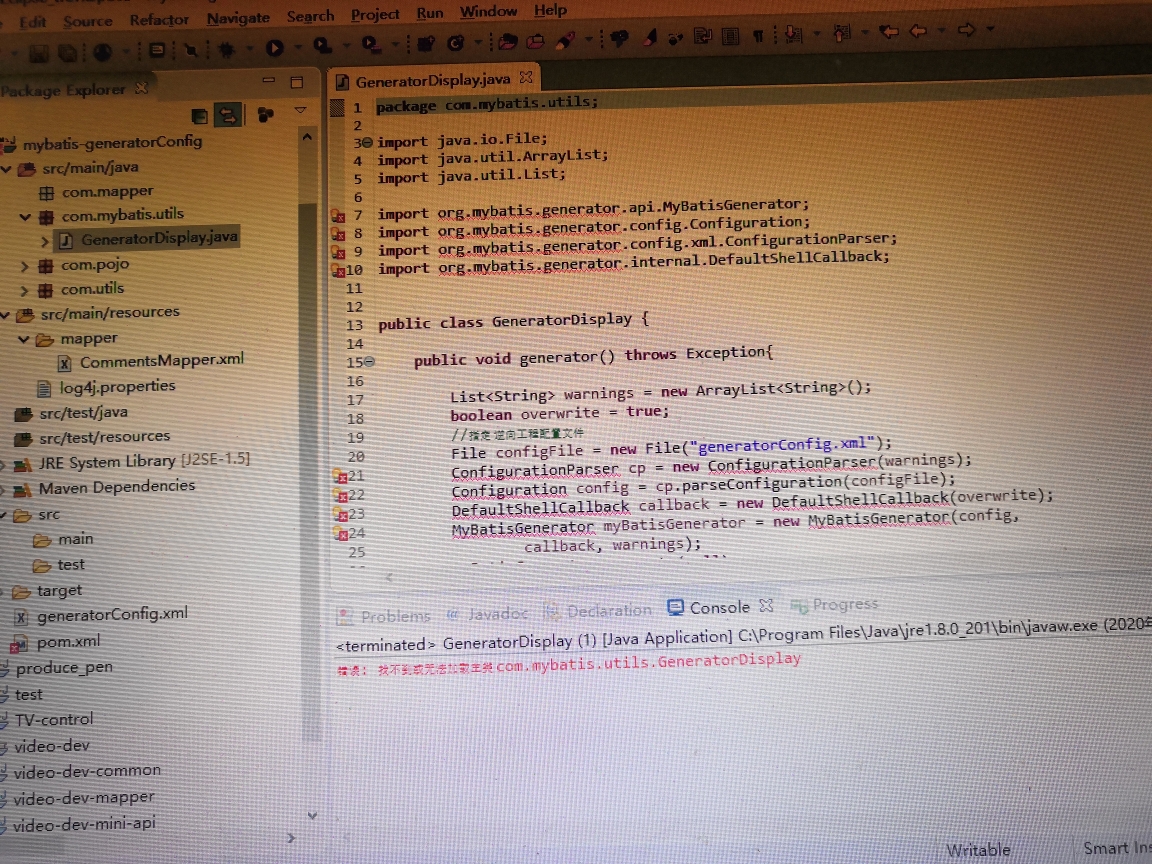Click the Open Type folder icon
1152x864 pixels.
coord(508,42)
